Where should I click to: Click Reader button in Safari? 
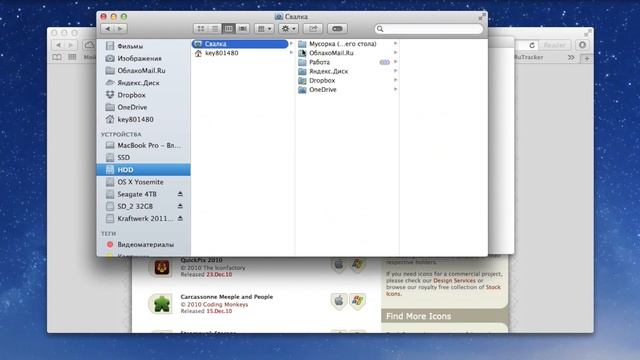[x=554, y=45]
